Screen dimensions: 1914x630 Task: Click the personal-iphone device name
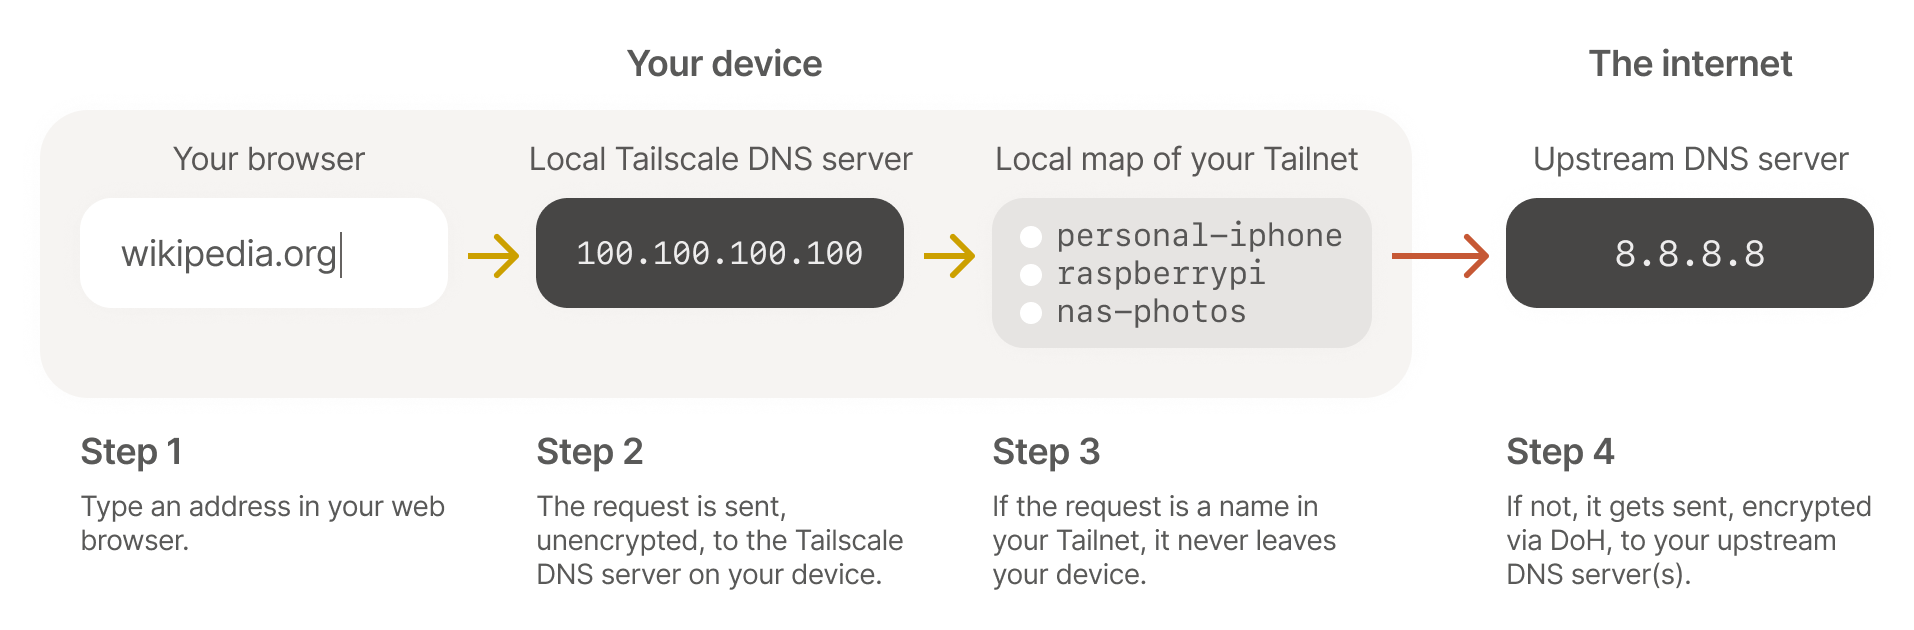point(1199,236)
